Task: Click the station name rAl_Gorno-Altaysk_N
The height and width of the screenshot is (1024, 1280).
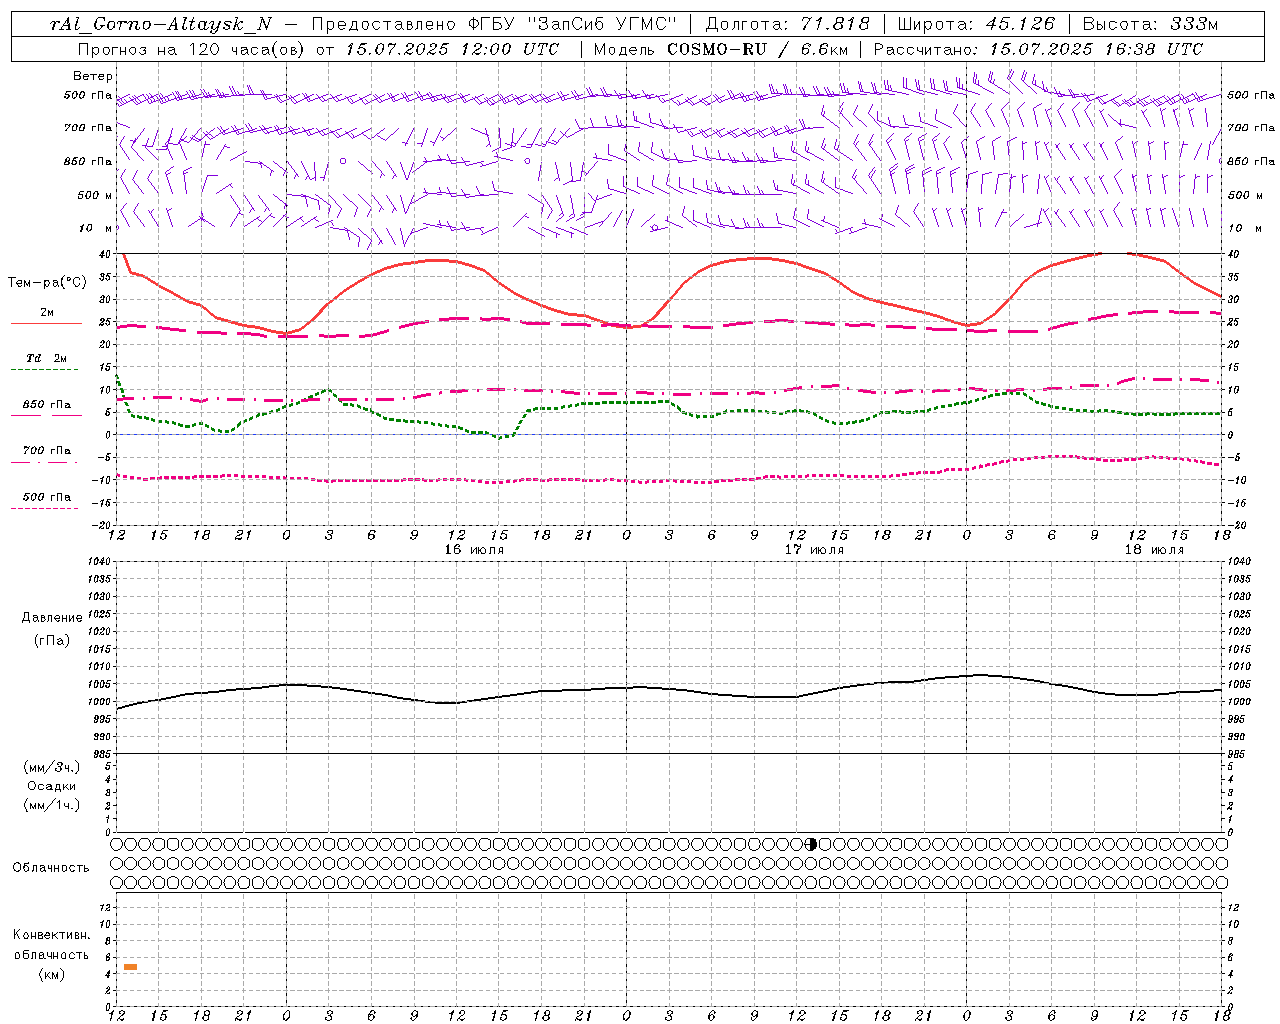Action: point(160,24)
